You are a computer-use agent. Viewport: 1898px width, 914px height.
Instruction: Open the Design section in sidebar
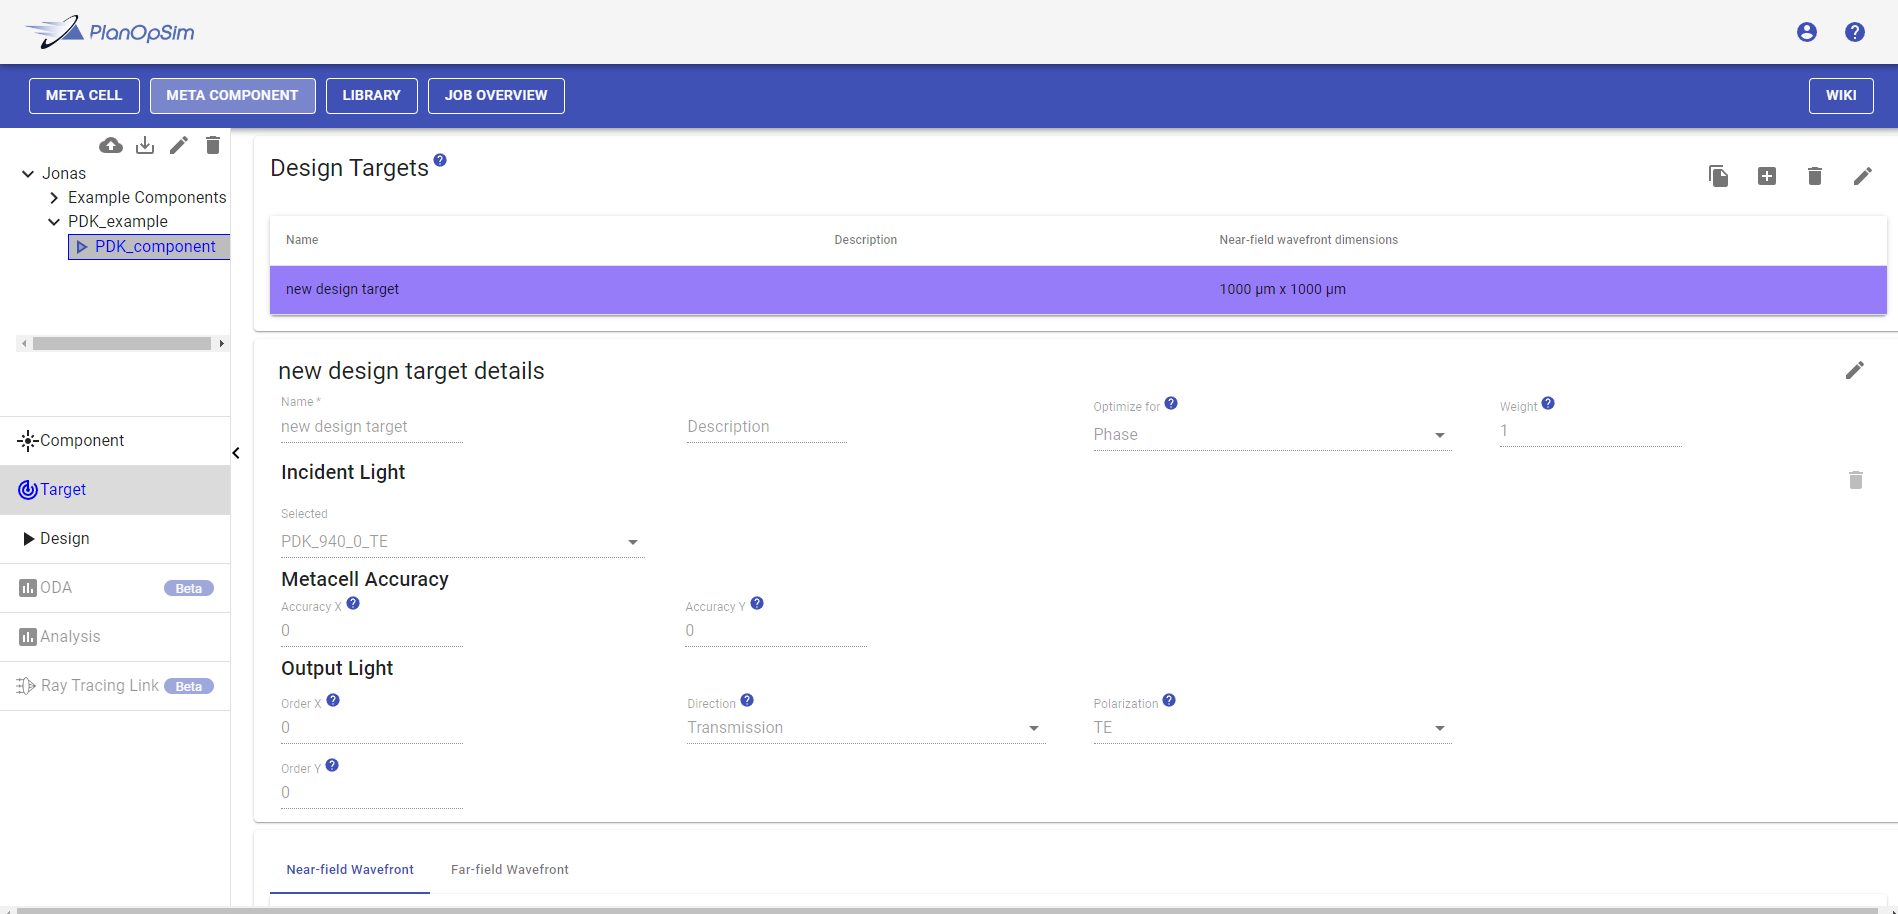coord(65,539)
